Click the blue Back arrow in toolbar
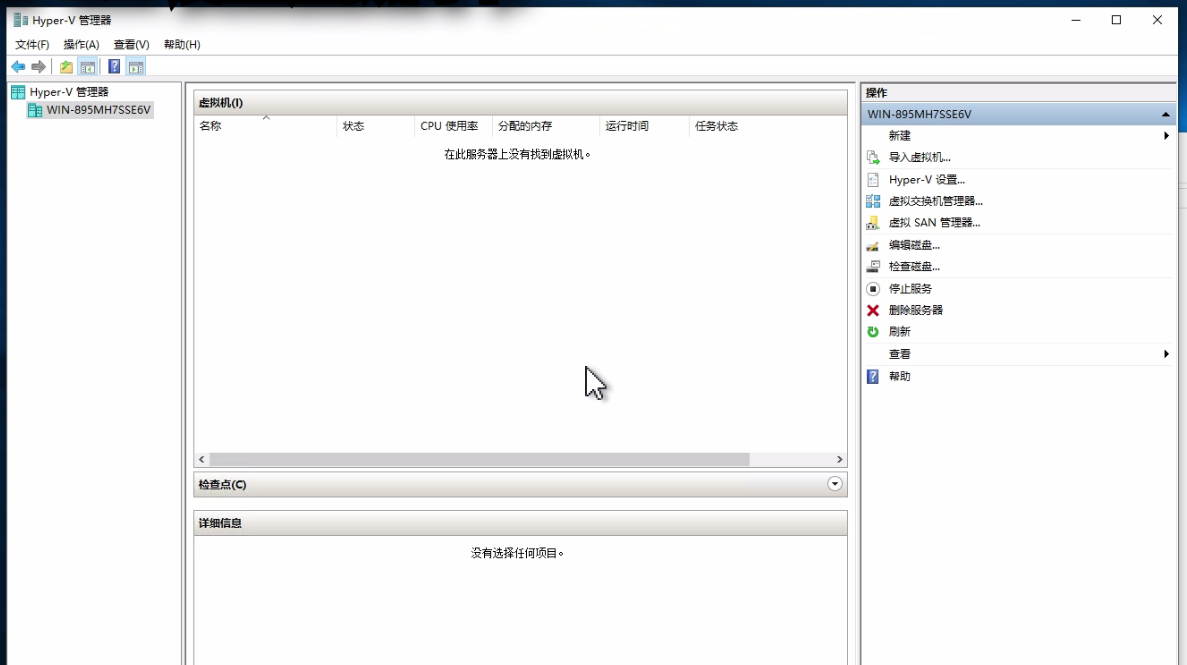 [x=17, y=67]
